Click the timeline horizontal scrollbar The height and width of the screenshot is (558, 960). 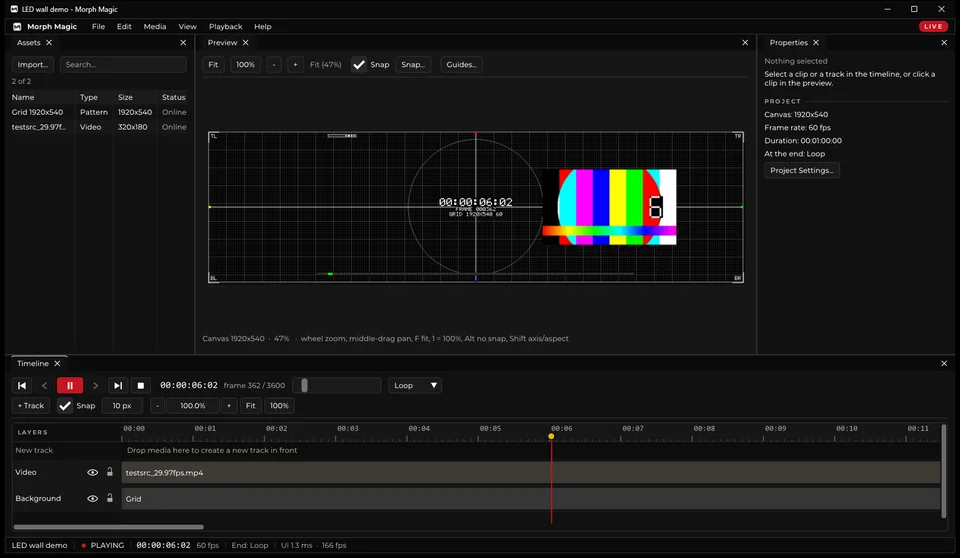108,527
